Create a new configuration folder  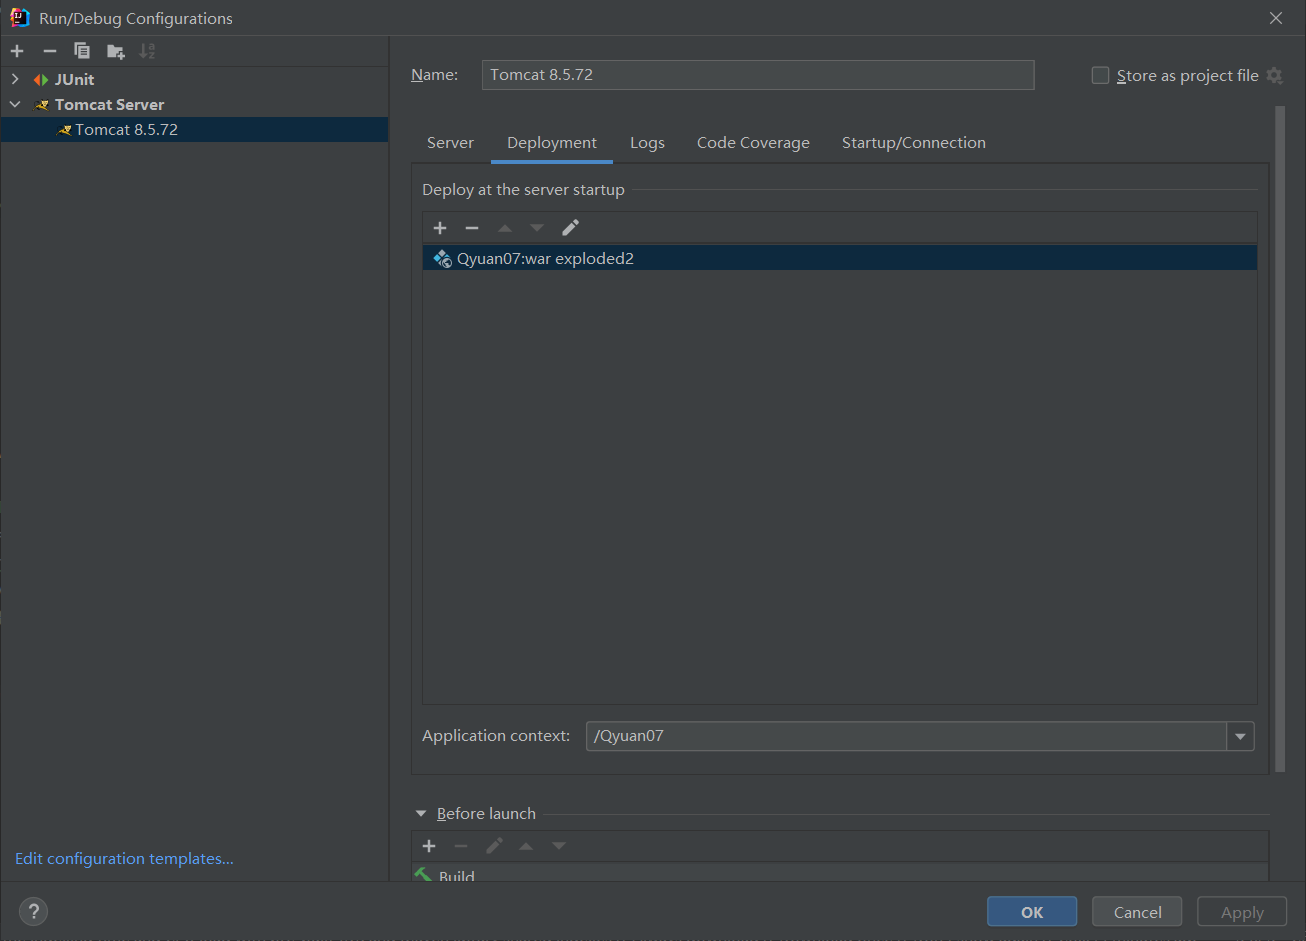click(116, 51)
